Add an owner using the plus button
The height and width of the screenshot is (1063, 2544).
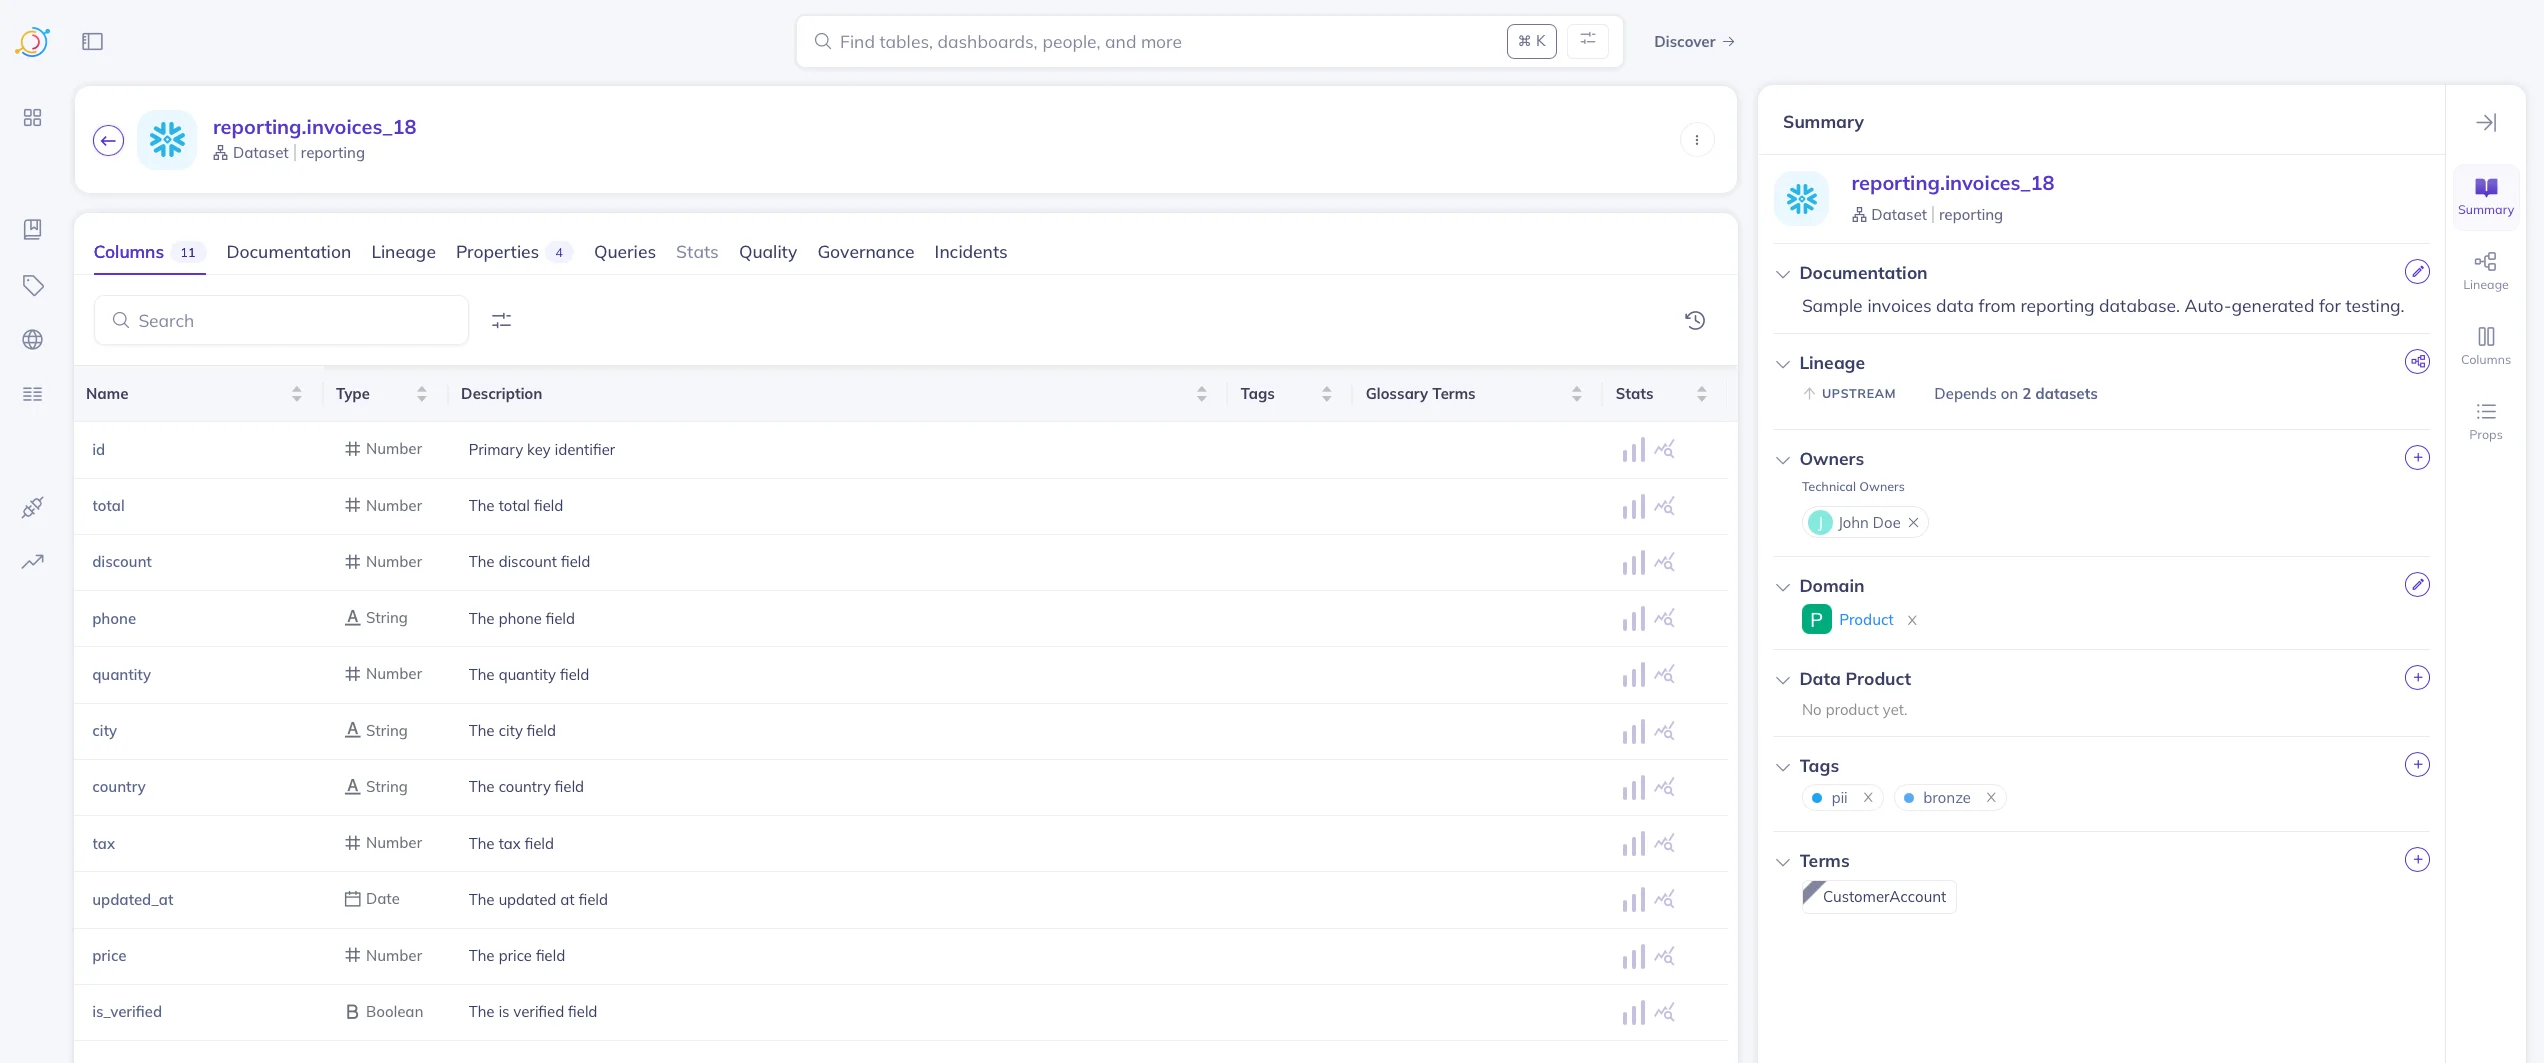[x=2418, y=457]
